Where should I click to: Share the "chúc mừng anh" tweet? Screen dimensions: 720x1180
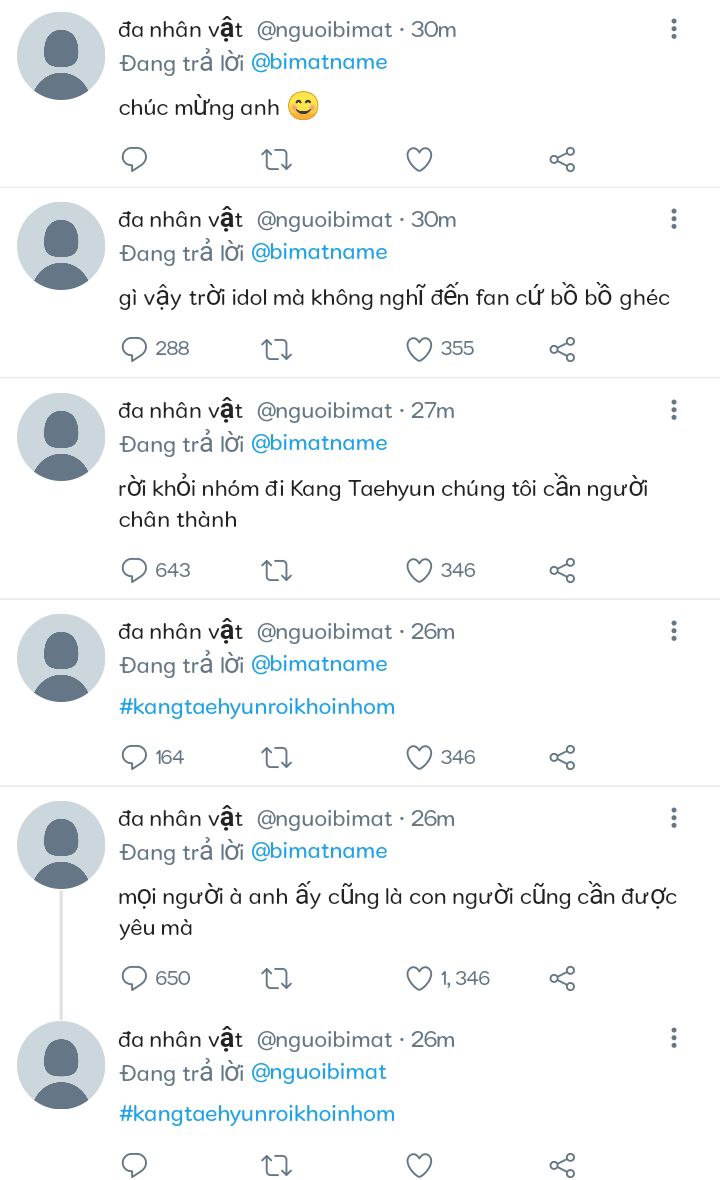tap(562, 159)
